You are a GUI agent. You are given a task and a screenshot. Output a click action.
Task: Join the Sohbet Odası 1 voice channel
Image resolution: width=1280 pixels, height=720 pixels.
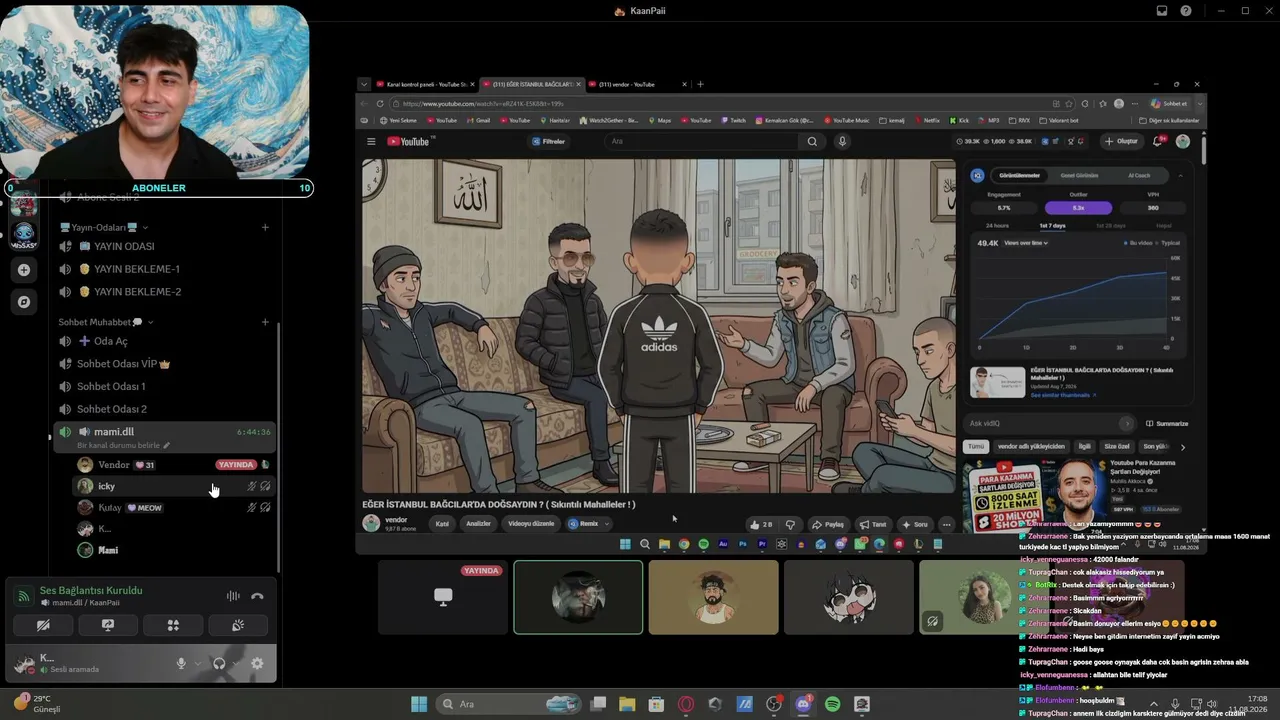(x=165, y=386)
